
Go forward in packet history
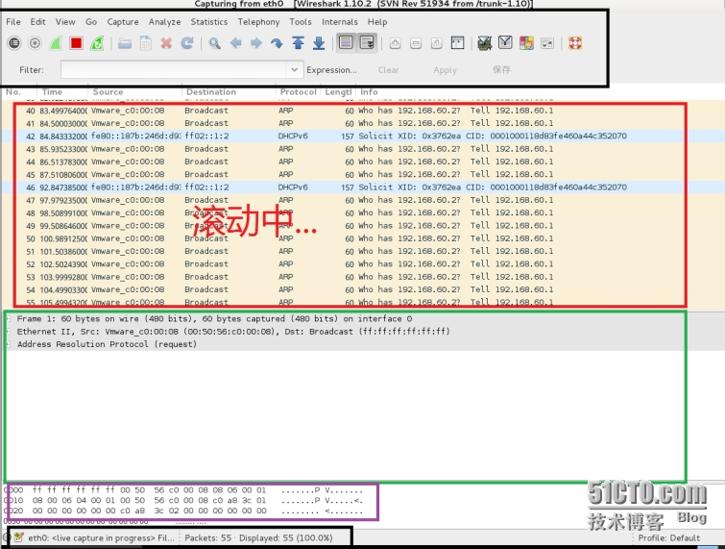click(x=256, y=43)
